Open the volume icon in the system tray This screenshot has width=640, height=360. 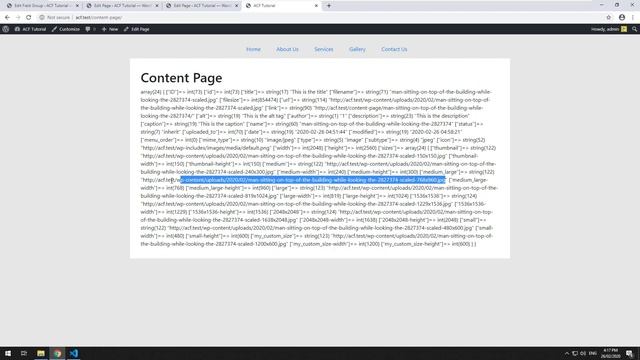pyautogui.click(x=583, y=353)
